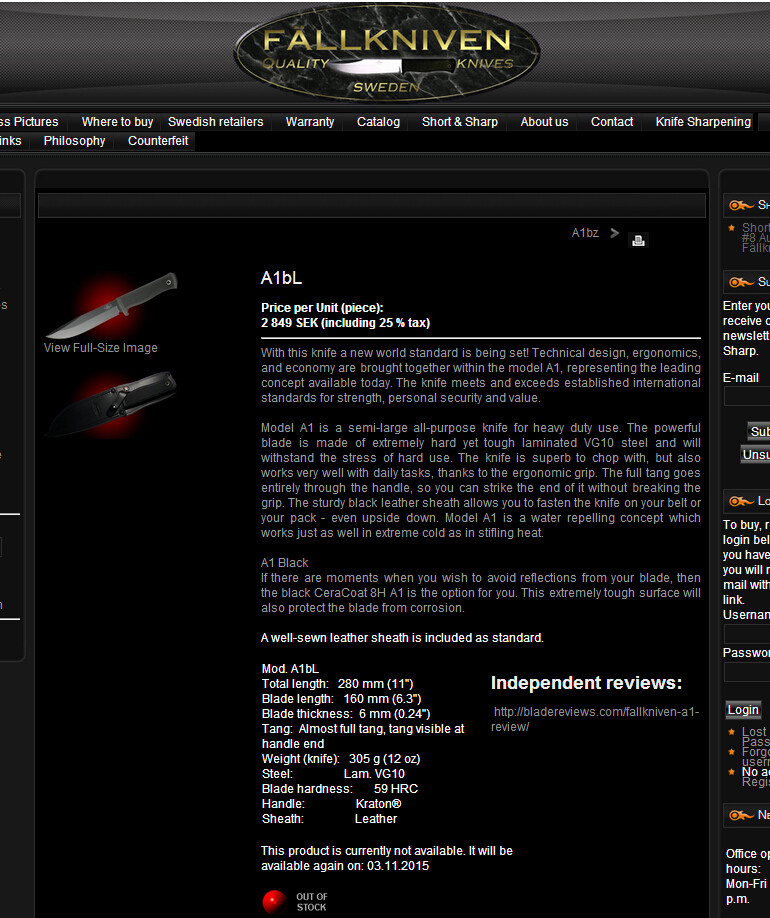Open the Contact page

612,122
